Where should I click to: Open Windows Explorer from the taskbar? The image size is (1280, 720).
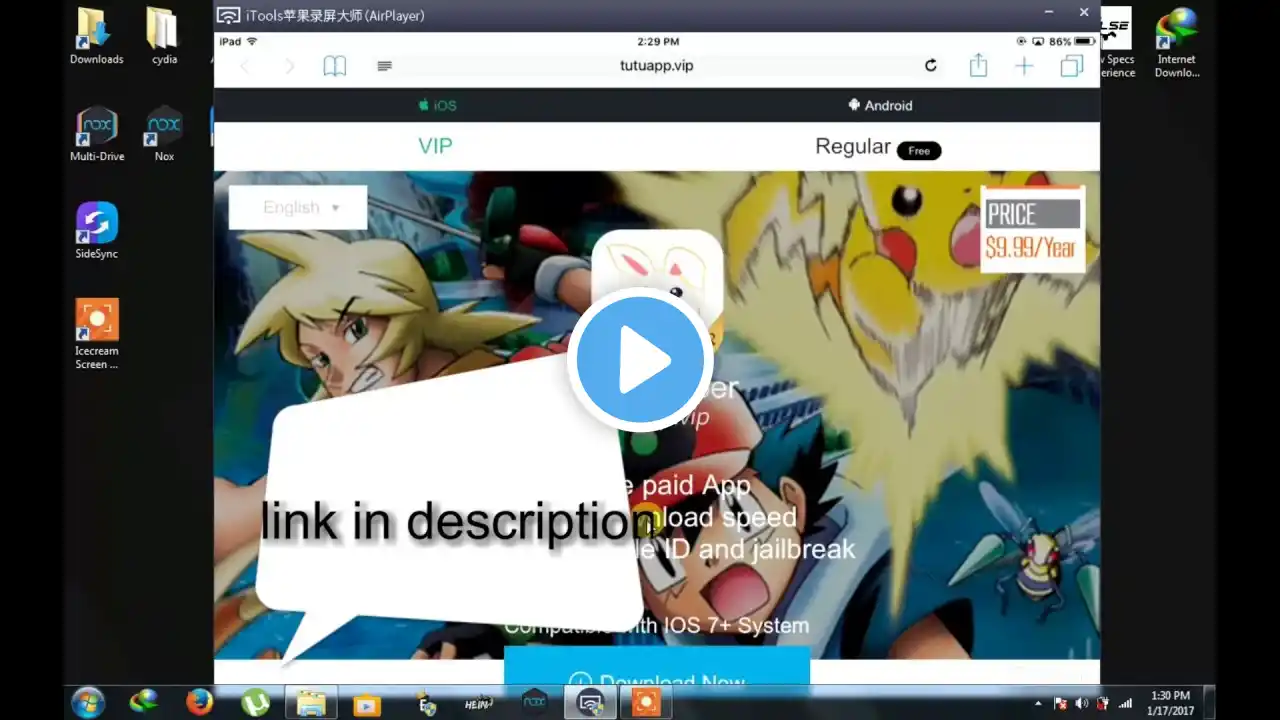[x=310, y=703]
